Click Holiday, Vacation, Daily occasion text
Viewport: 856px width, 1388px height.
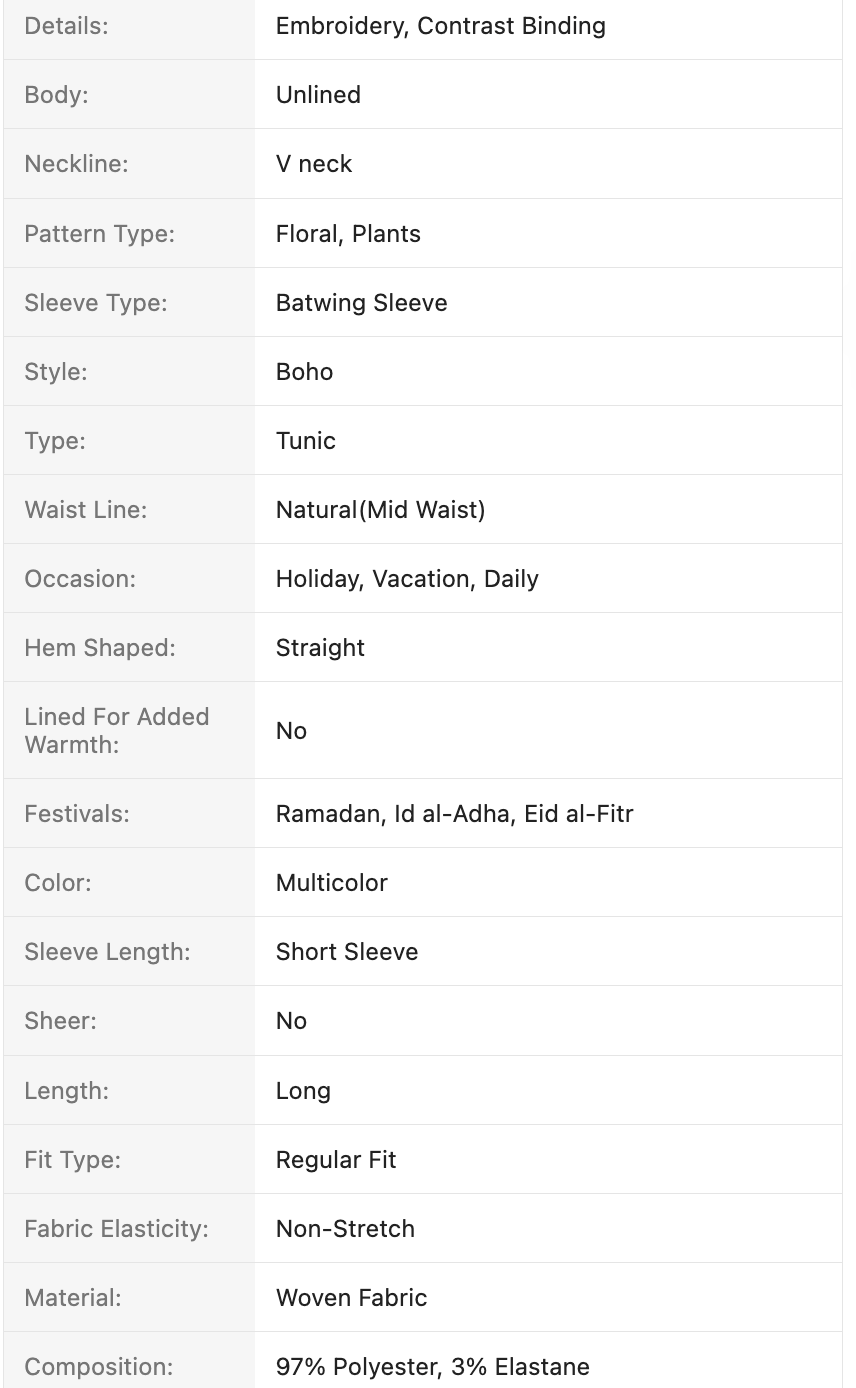click(x=407, y=579)
